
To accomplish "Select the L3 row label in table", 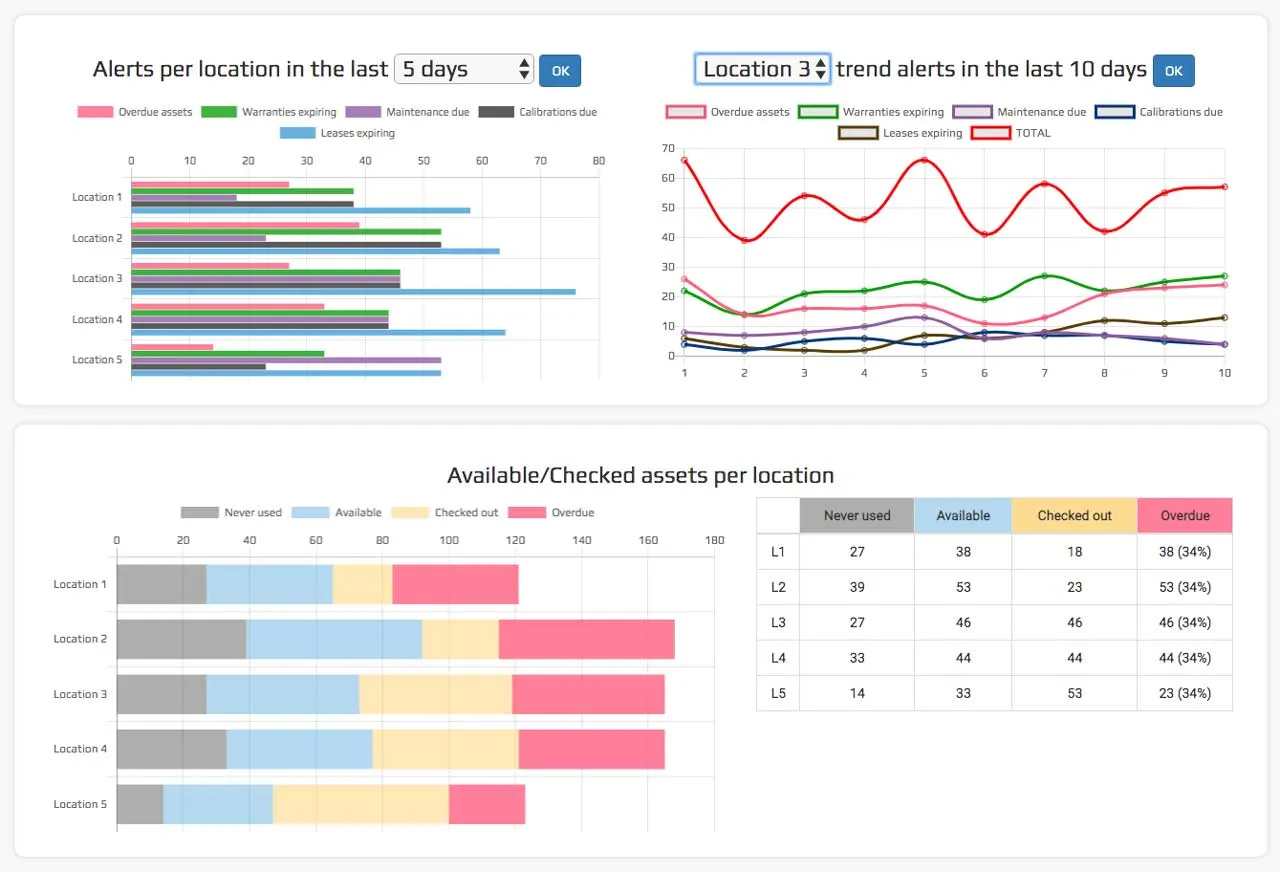I will [x=778, y=623].
